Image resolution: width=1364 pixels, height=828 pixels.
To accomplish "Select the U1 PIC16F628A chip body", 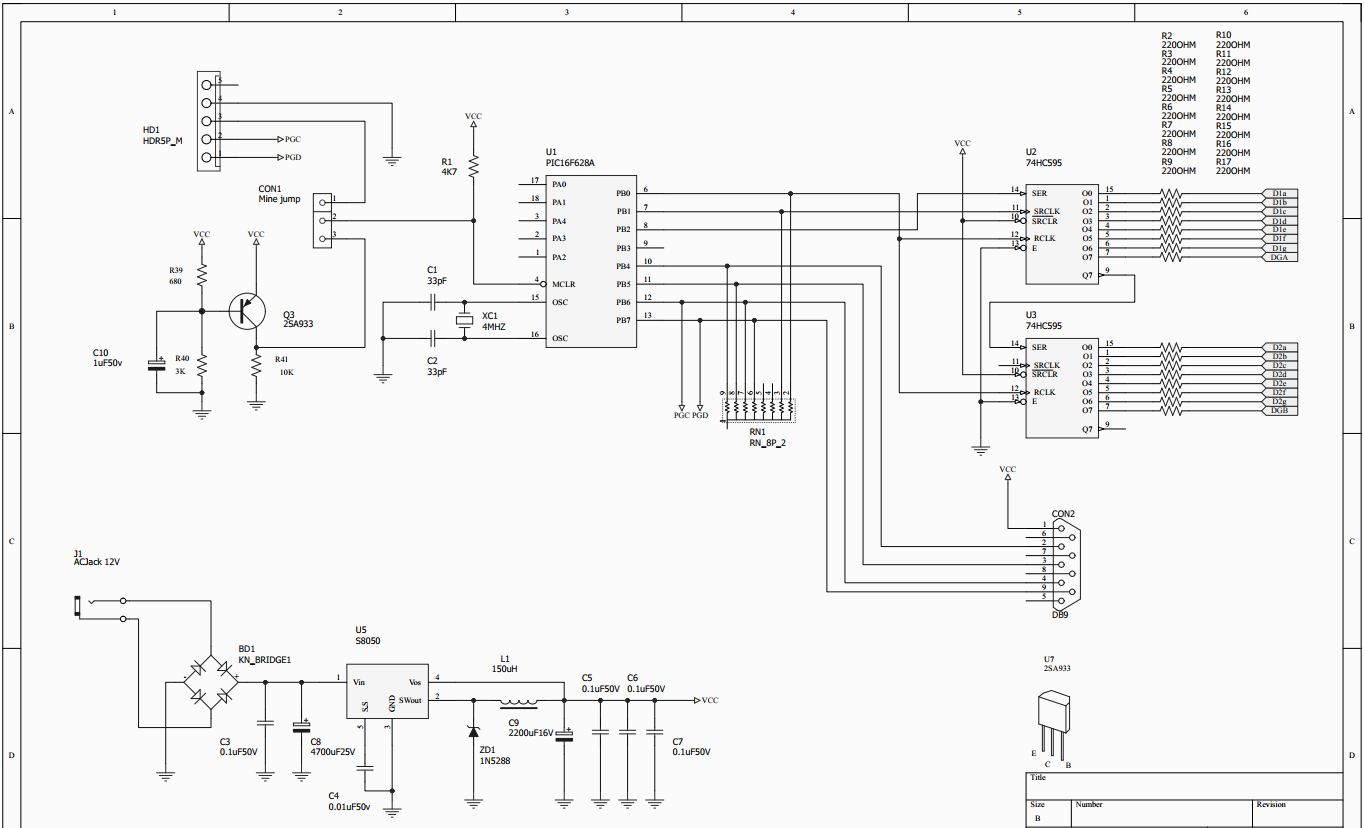I will pyautogui.click(x=590, y=262).
